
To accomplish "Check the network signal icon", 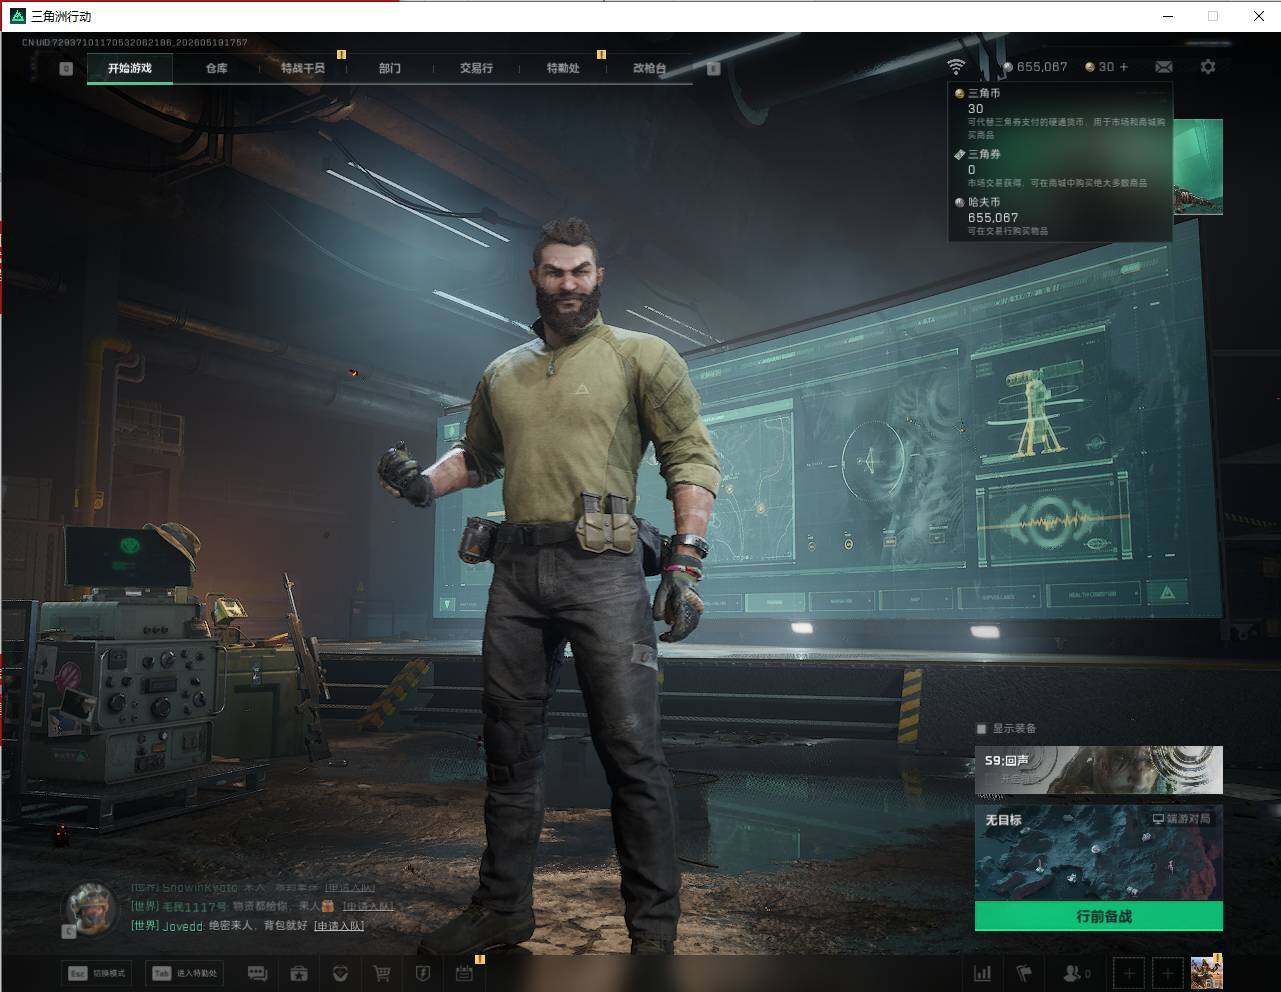I will pyautogui.click(x=957, y=67).
